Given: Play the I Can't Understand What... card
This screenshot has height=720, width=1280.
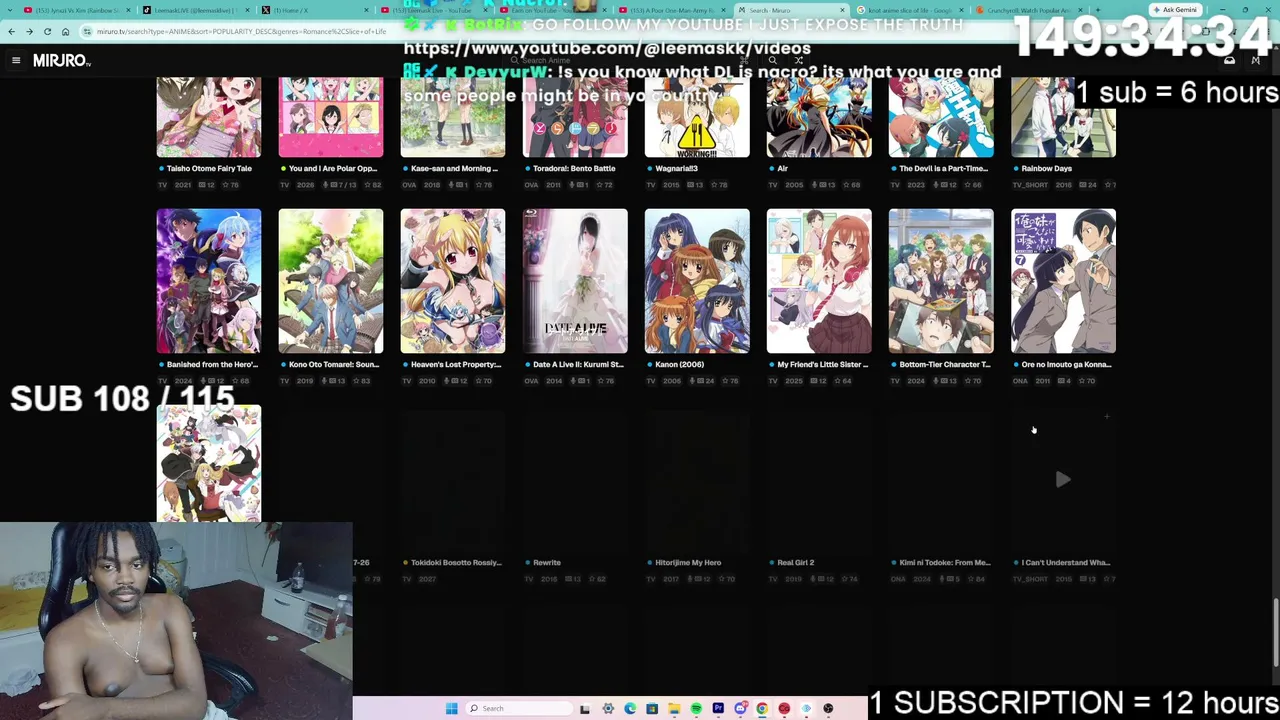Looking at the screenshot, I should tap(1063, 480).
